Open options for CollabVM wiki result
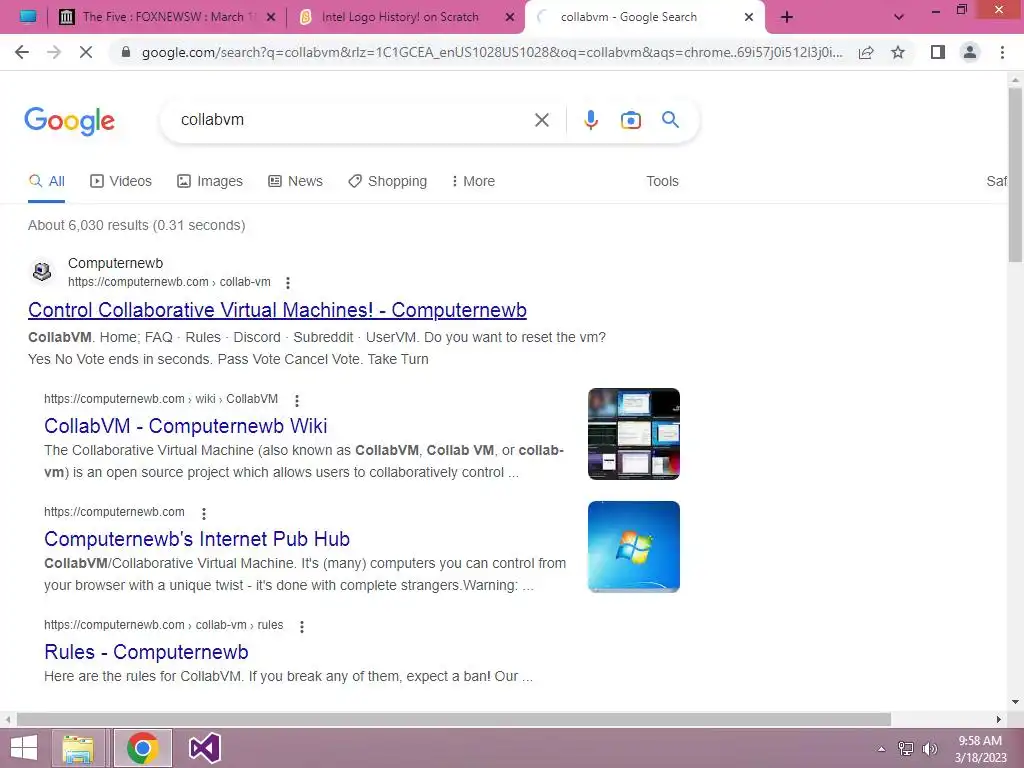1024x768 pixels. (296, 400)
